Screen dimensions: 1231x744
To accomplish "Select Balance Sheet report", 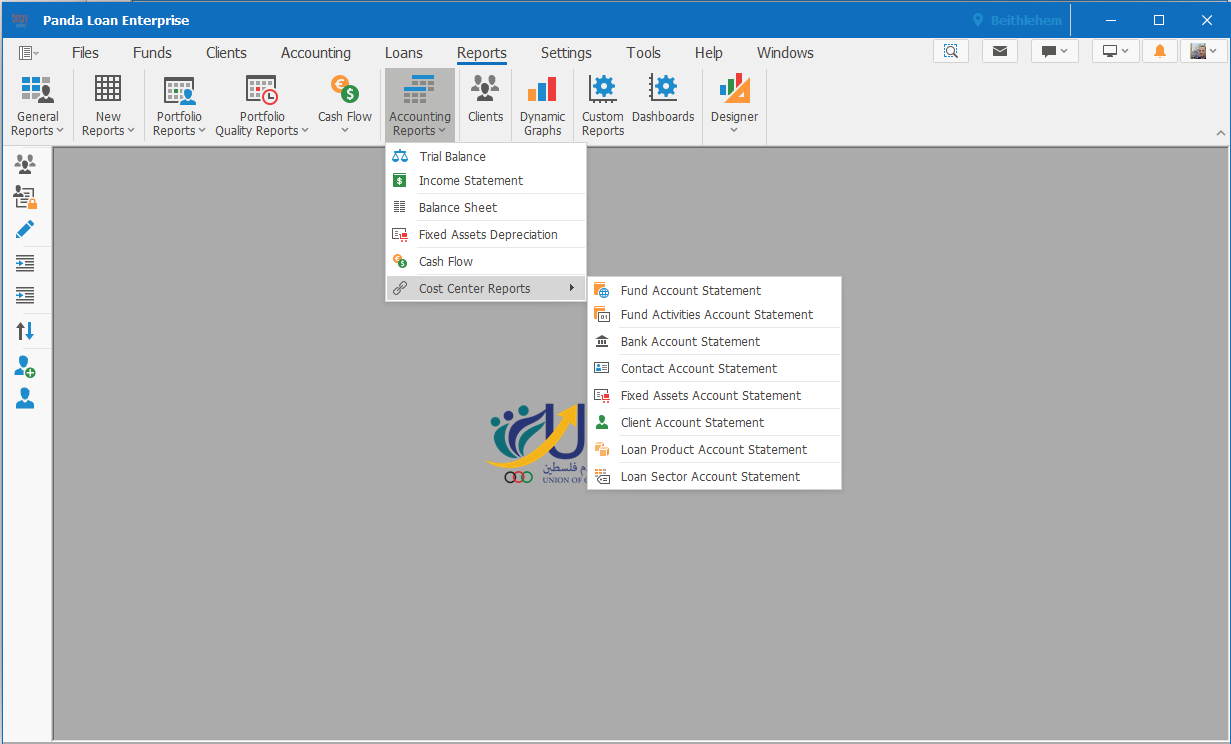I will point(486,207).
